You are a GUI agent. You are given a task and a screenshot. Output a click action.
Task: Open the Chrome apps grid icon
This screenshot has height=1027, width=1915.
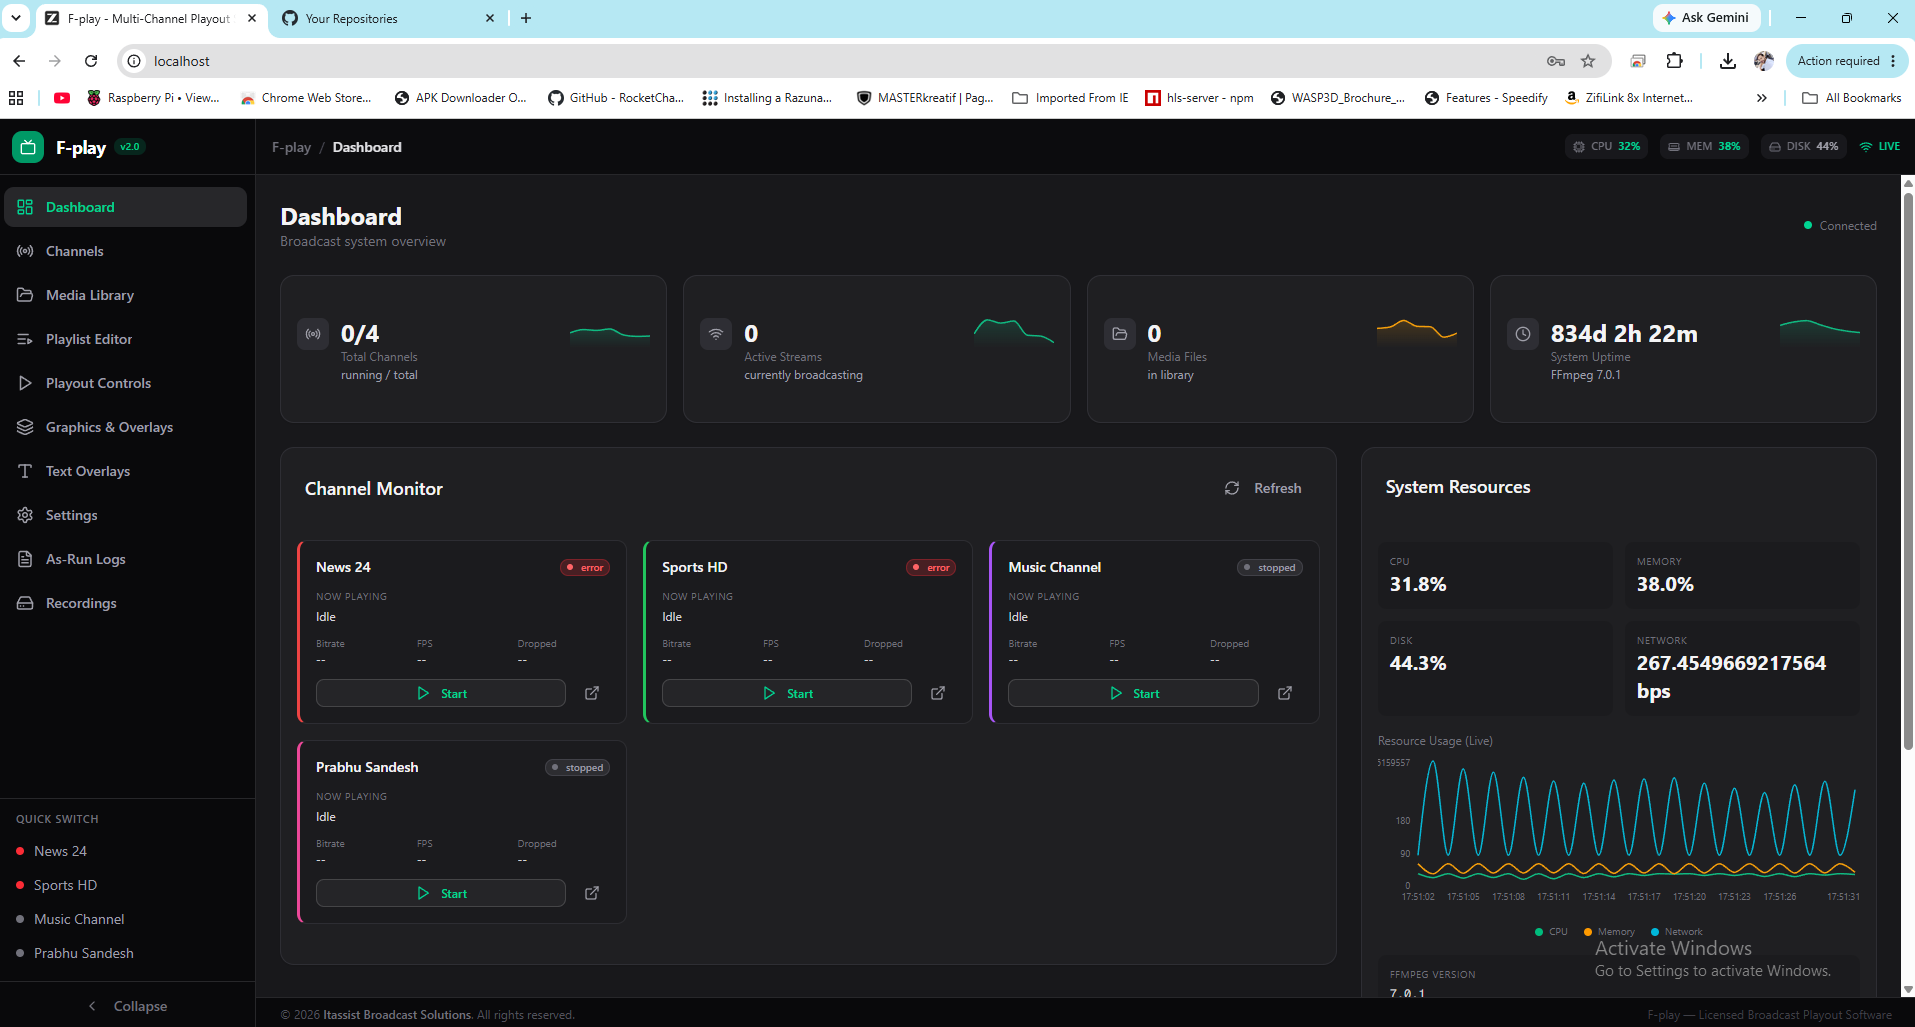(x=16, y=97)
